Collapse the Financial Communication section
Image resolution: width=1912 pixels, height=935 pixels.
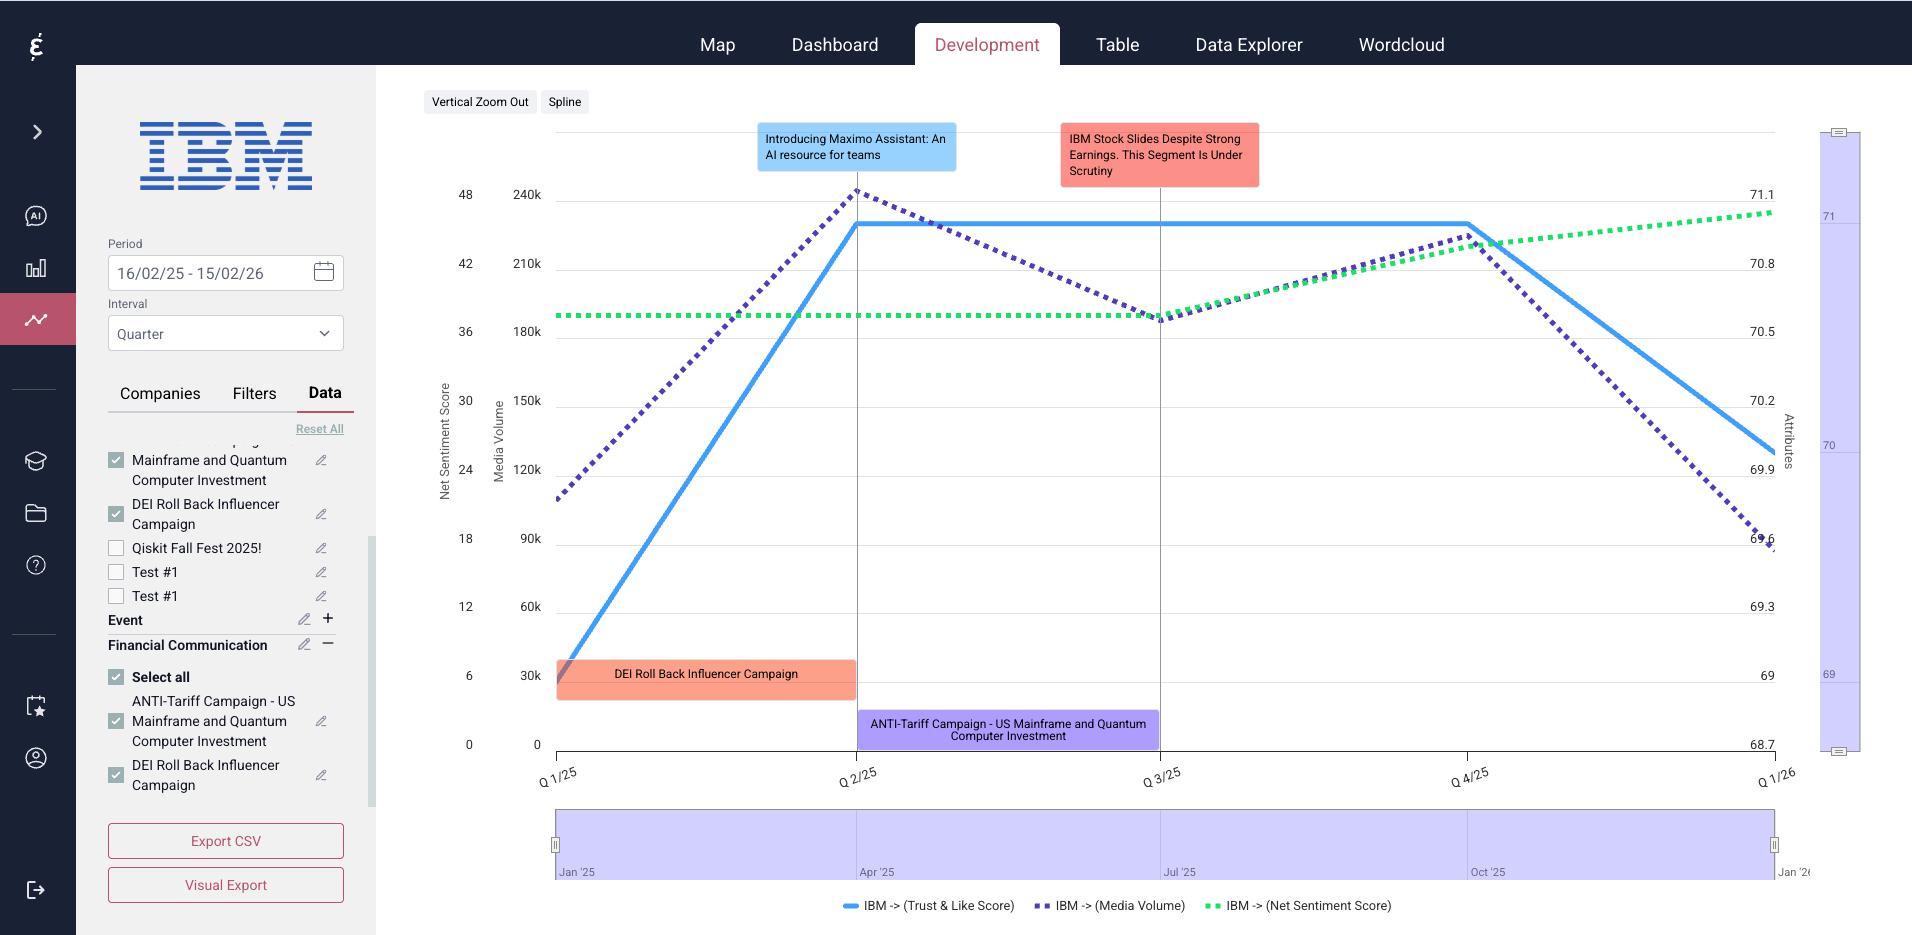point(328,644)
